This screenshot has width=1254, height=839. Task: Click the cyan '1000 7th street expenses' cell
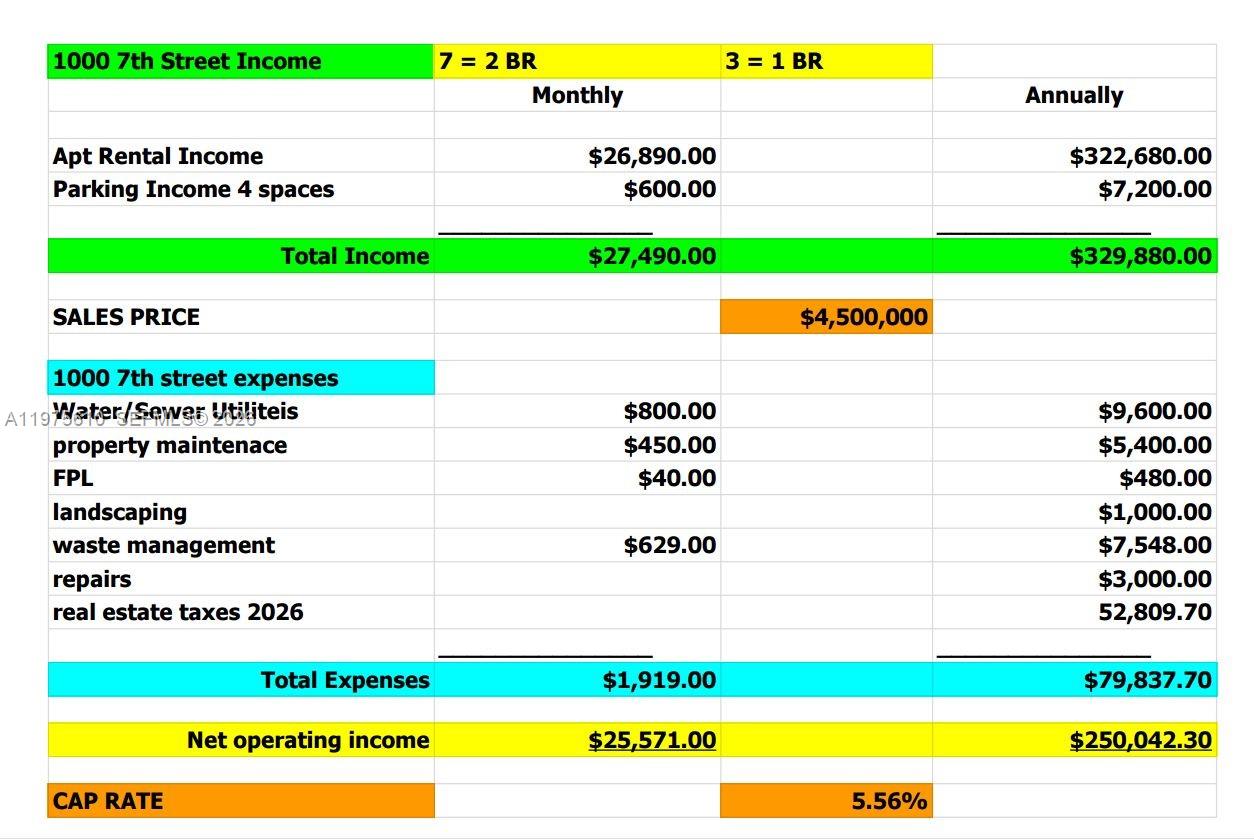tap(240, 378)
